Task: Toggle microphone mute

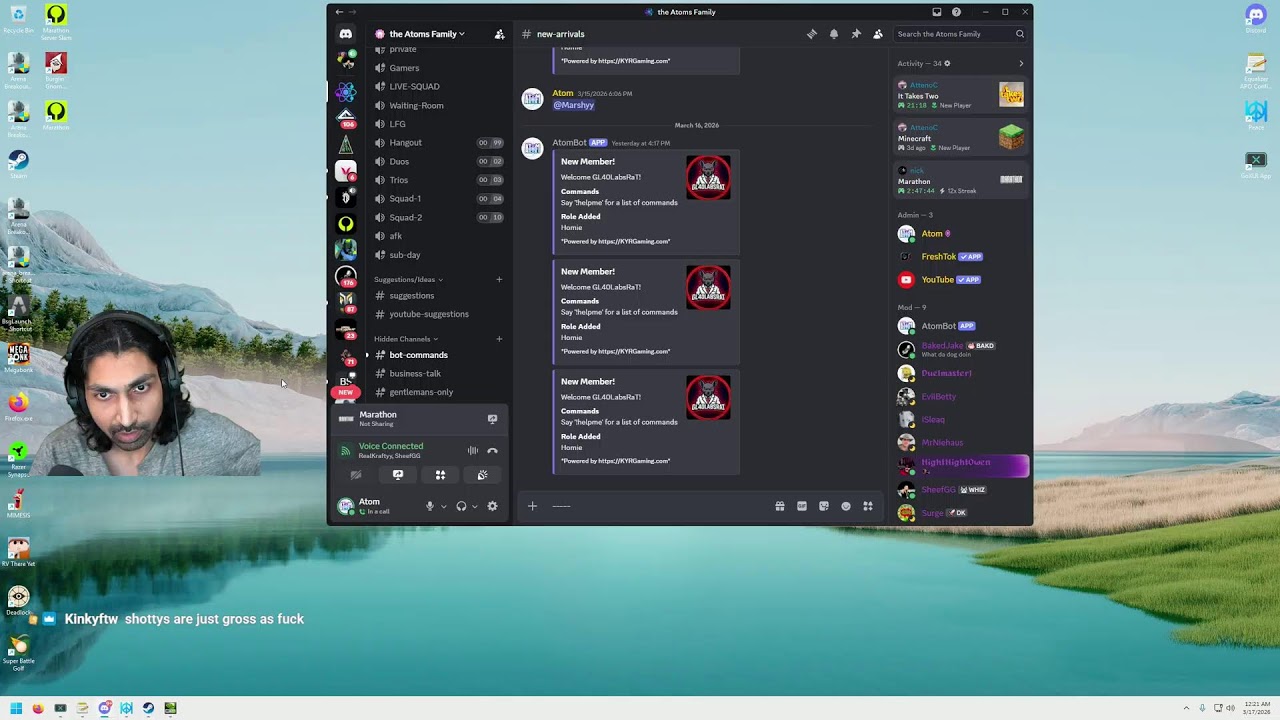Action: pyautogui.click(x=430, y=506)
